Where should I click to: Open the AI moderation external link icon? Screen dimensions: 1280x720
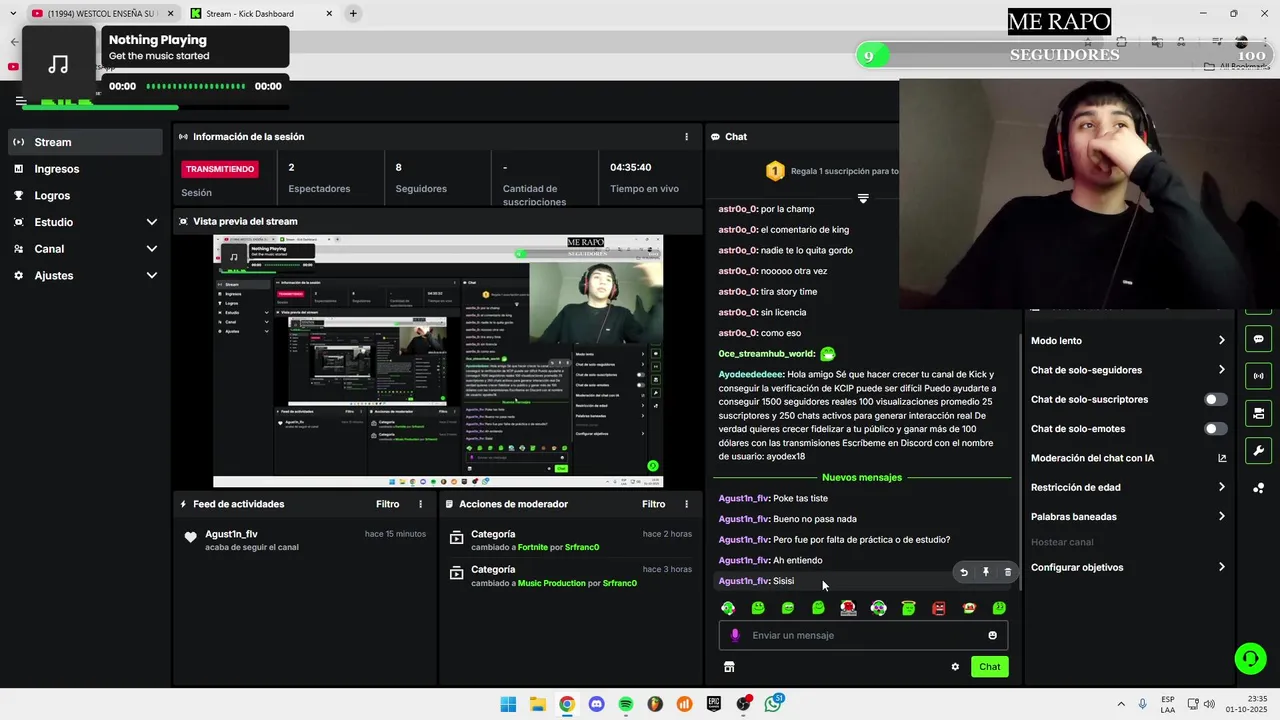click(x=1222, y=458)
